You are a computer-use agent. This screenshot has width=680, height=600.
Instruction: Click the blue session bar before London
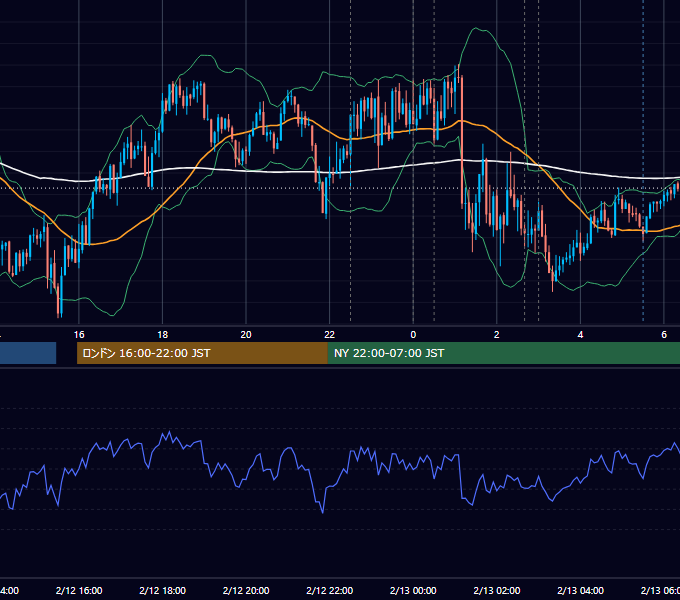tap(28, 353)
